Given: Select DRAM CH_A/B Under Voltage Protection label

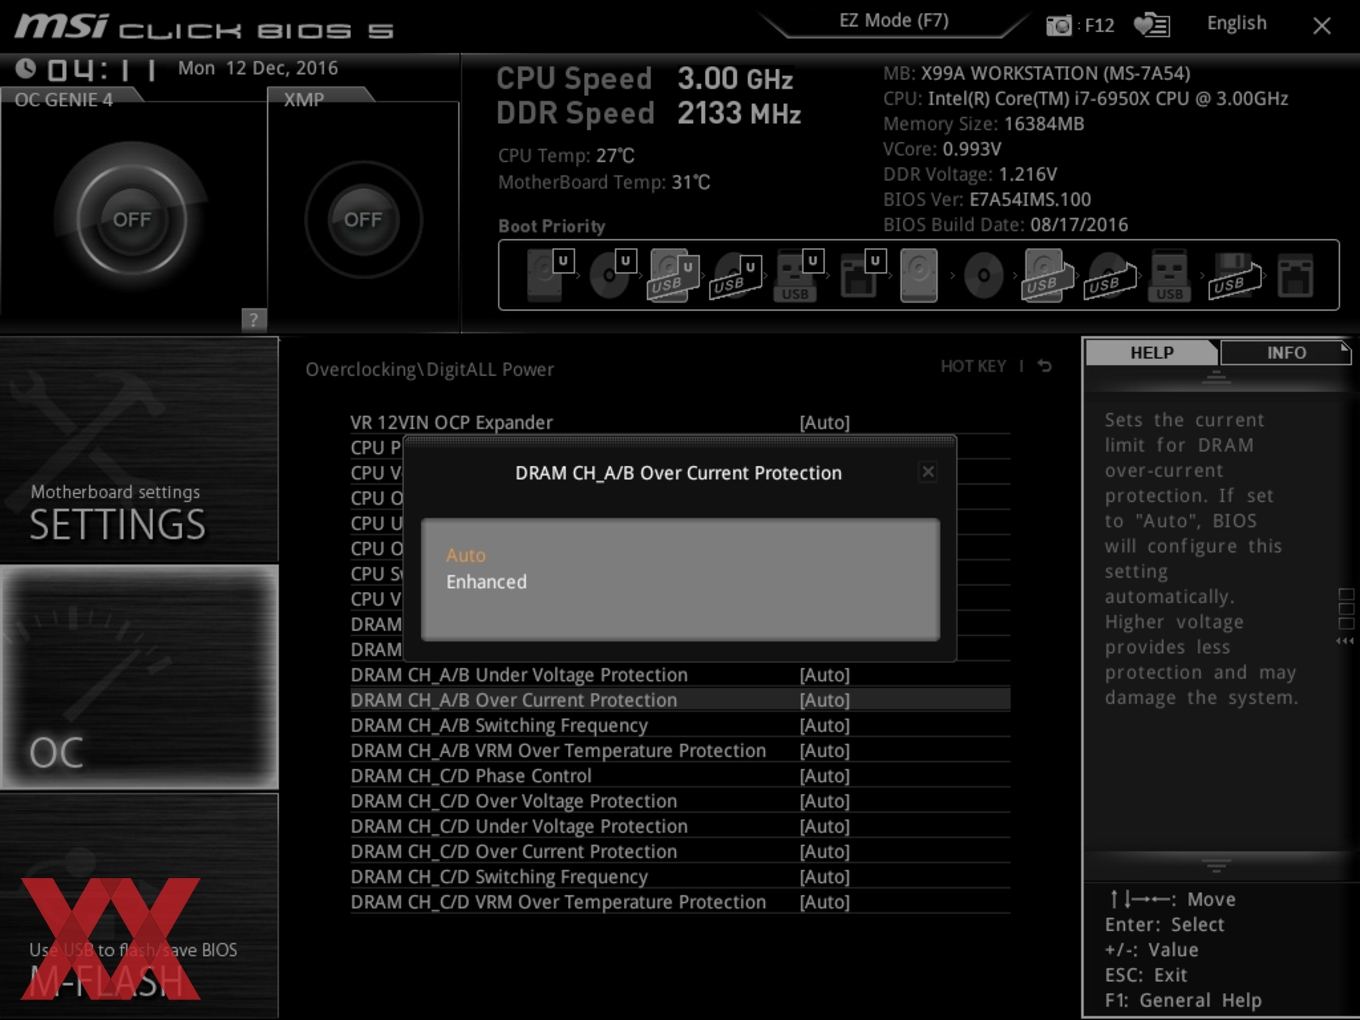Looking at the screenshot, I should (x=519, y=675).
